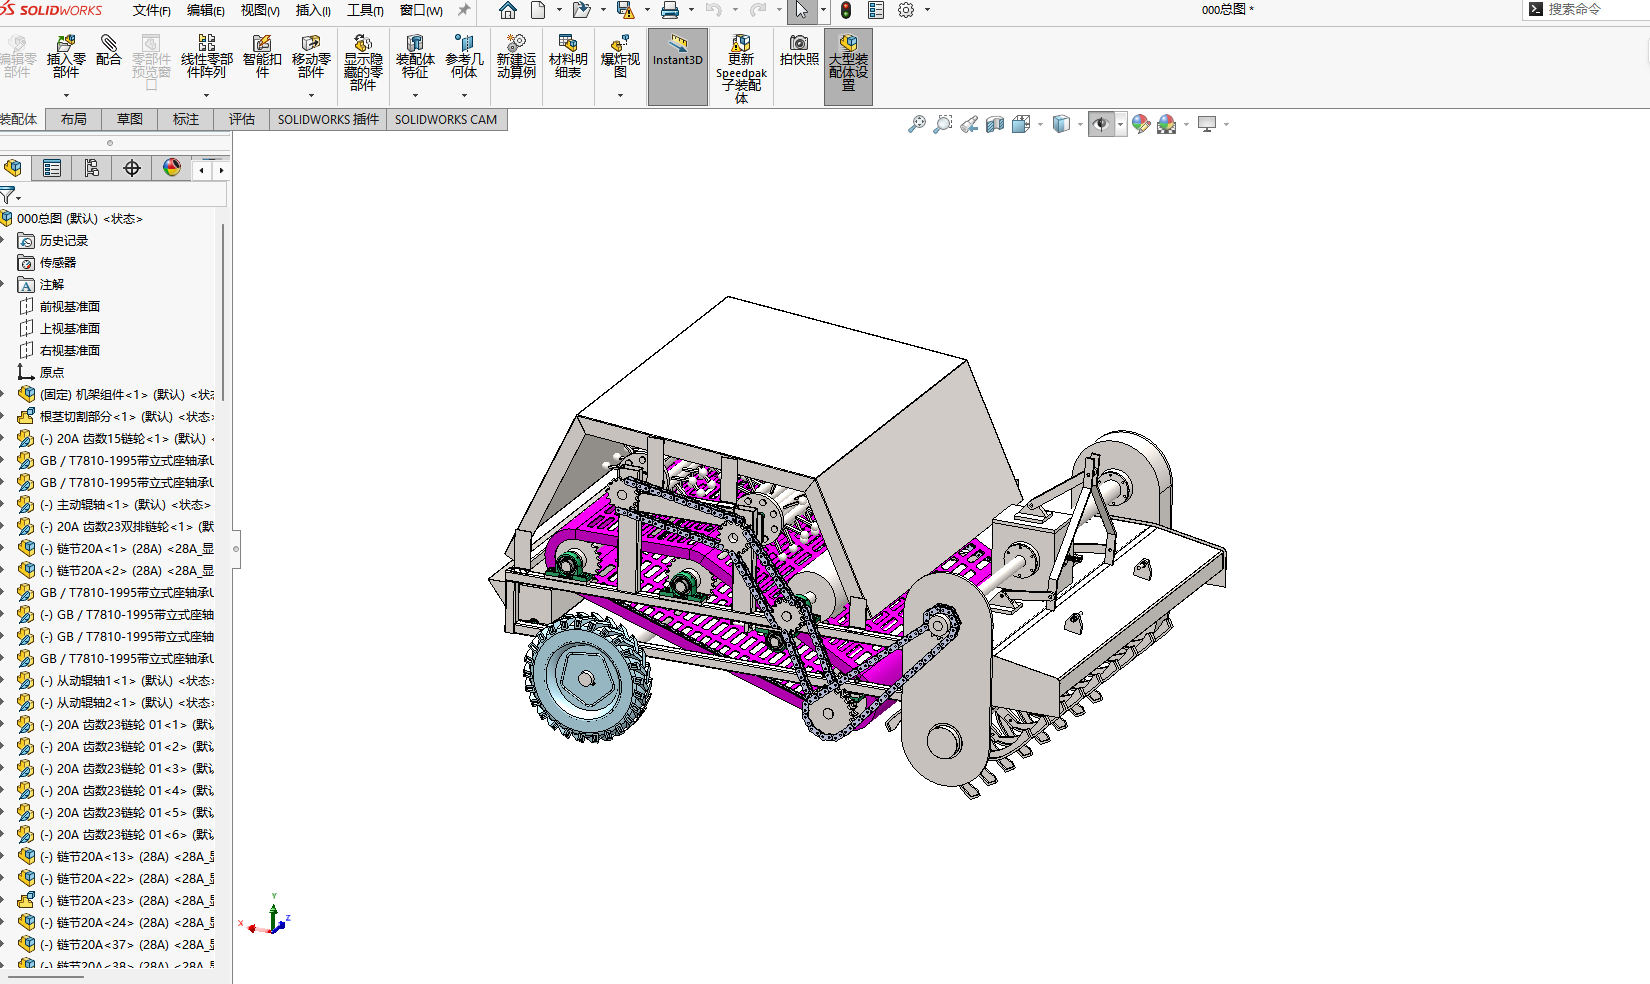
Task: Select Zoom to Area icon
Action: [942, 124]
